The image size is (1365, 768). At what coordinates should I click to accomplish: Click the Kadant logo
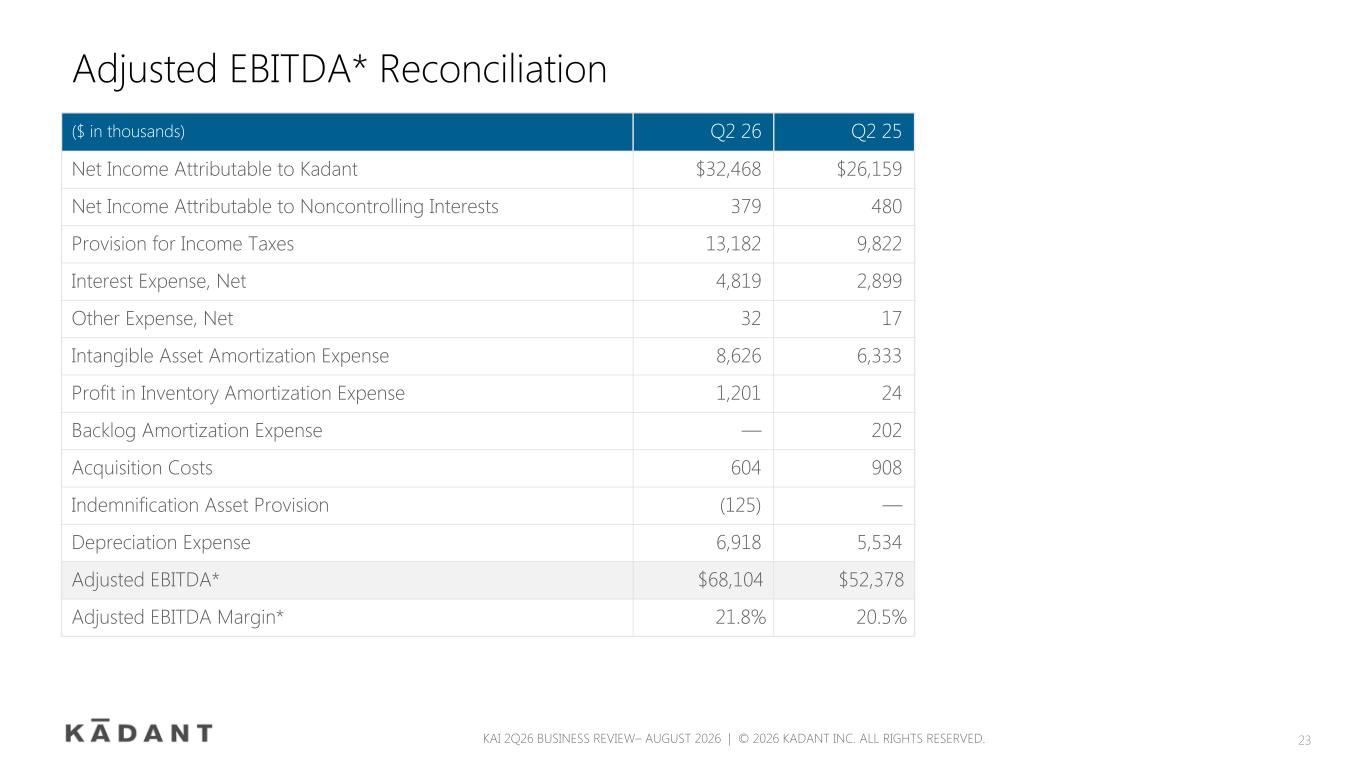tap(139, 731)
